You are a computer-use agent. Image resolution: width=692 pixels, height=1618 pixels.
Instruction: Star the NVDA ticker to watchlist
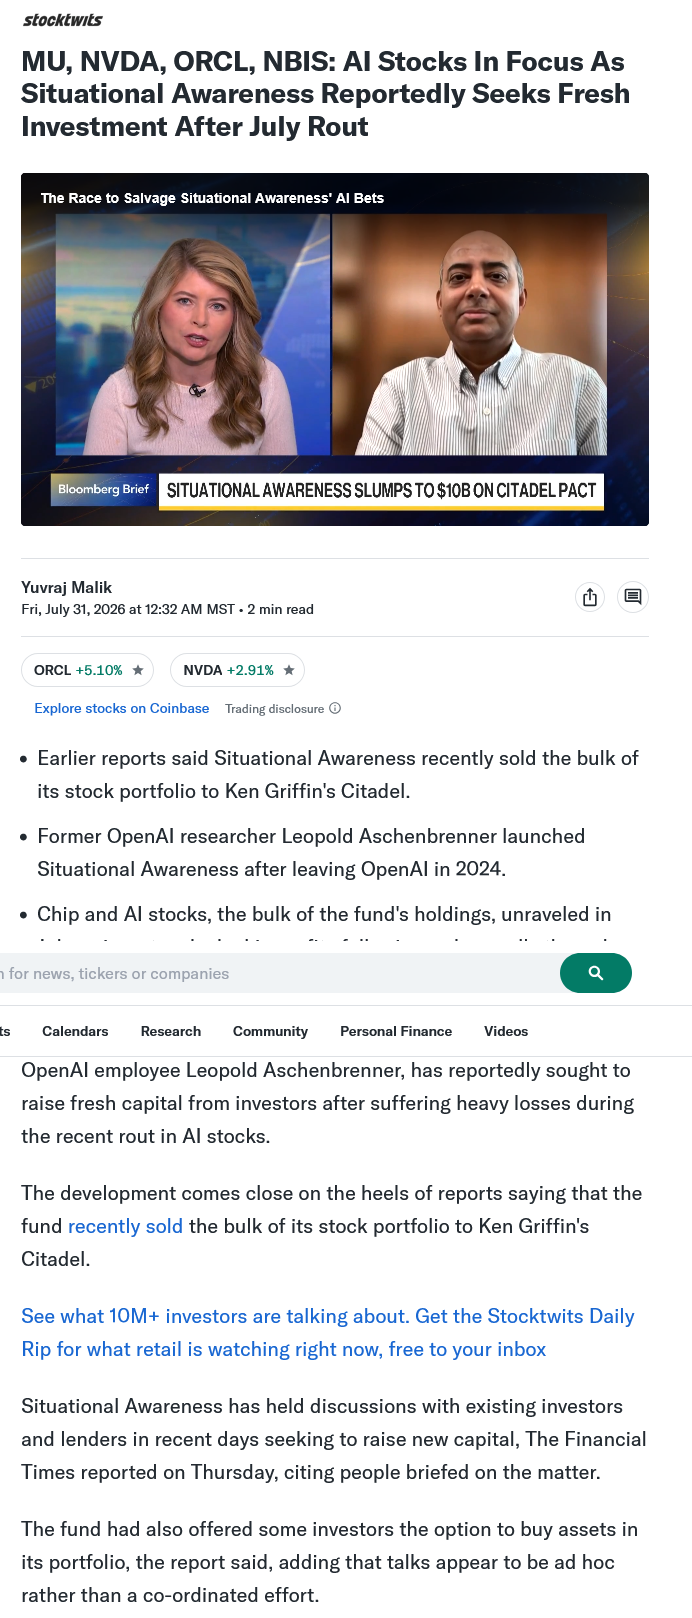coord(289,670)
